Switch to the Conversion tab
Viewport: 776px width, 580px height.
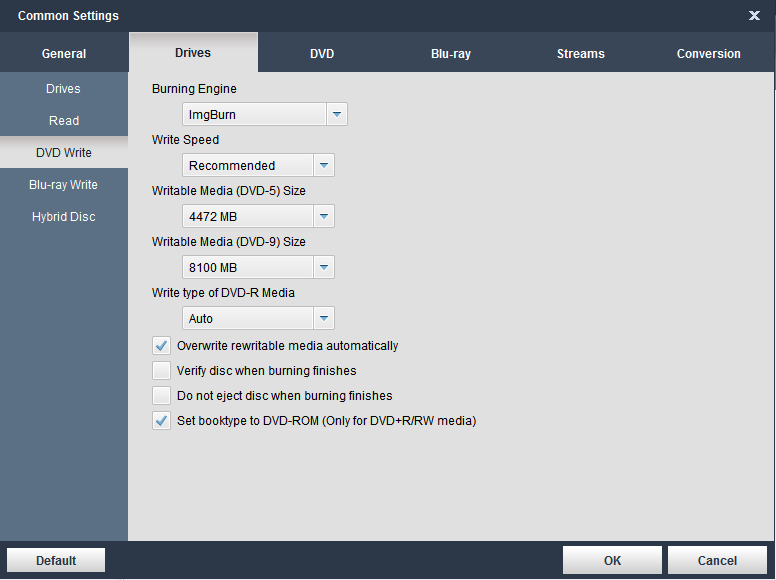709,53
